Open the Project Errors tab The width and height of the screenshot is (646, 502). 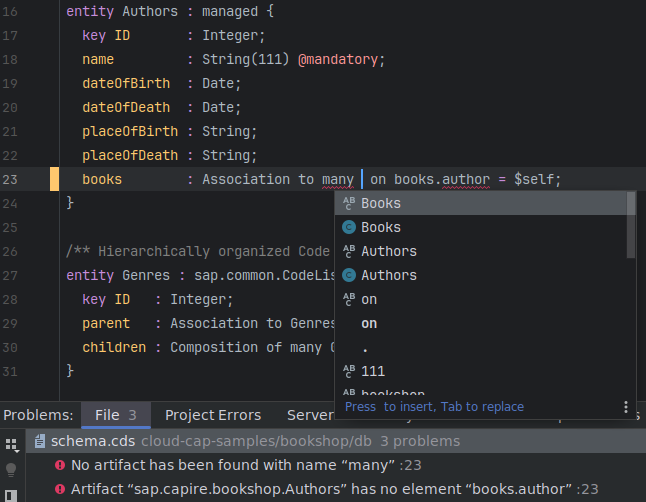pos(213,415)
